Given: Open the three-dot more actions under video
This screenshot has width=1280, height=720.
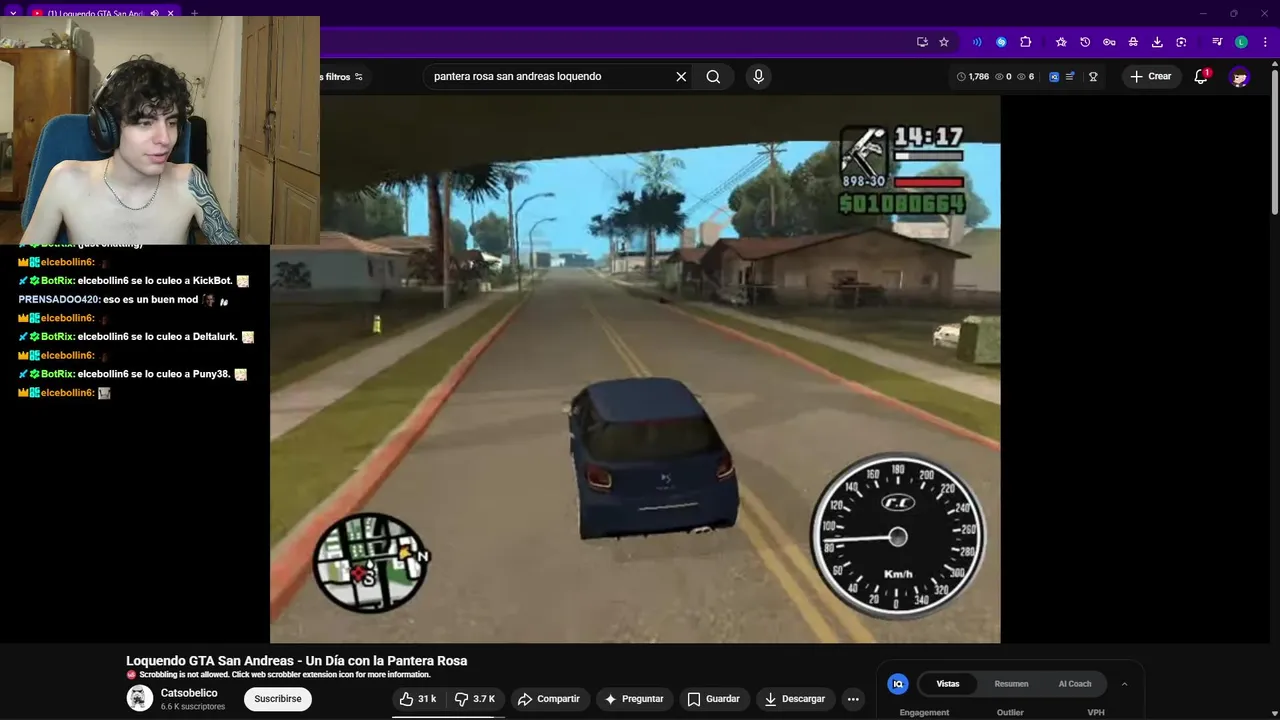Looking at the screenshot, I should pos(853,699).
